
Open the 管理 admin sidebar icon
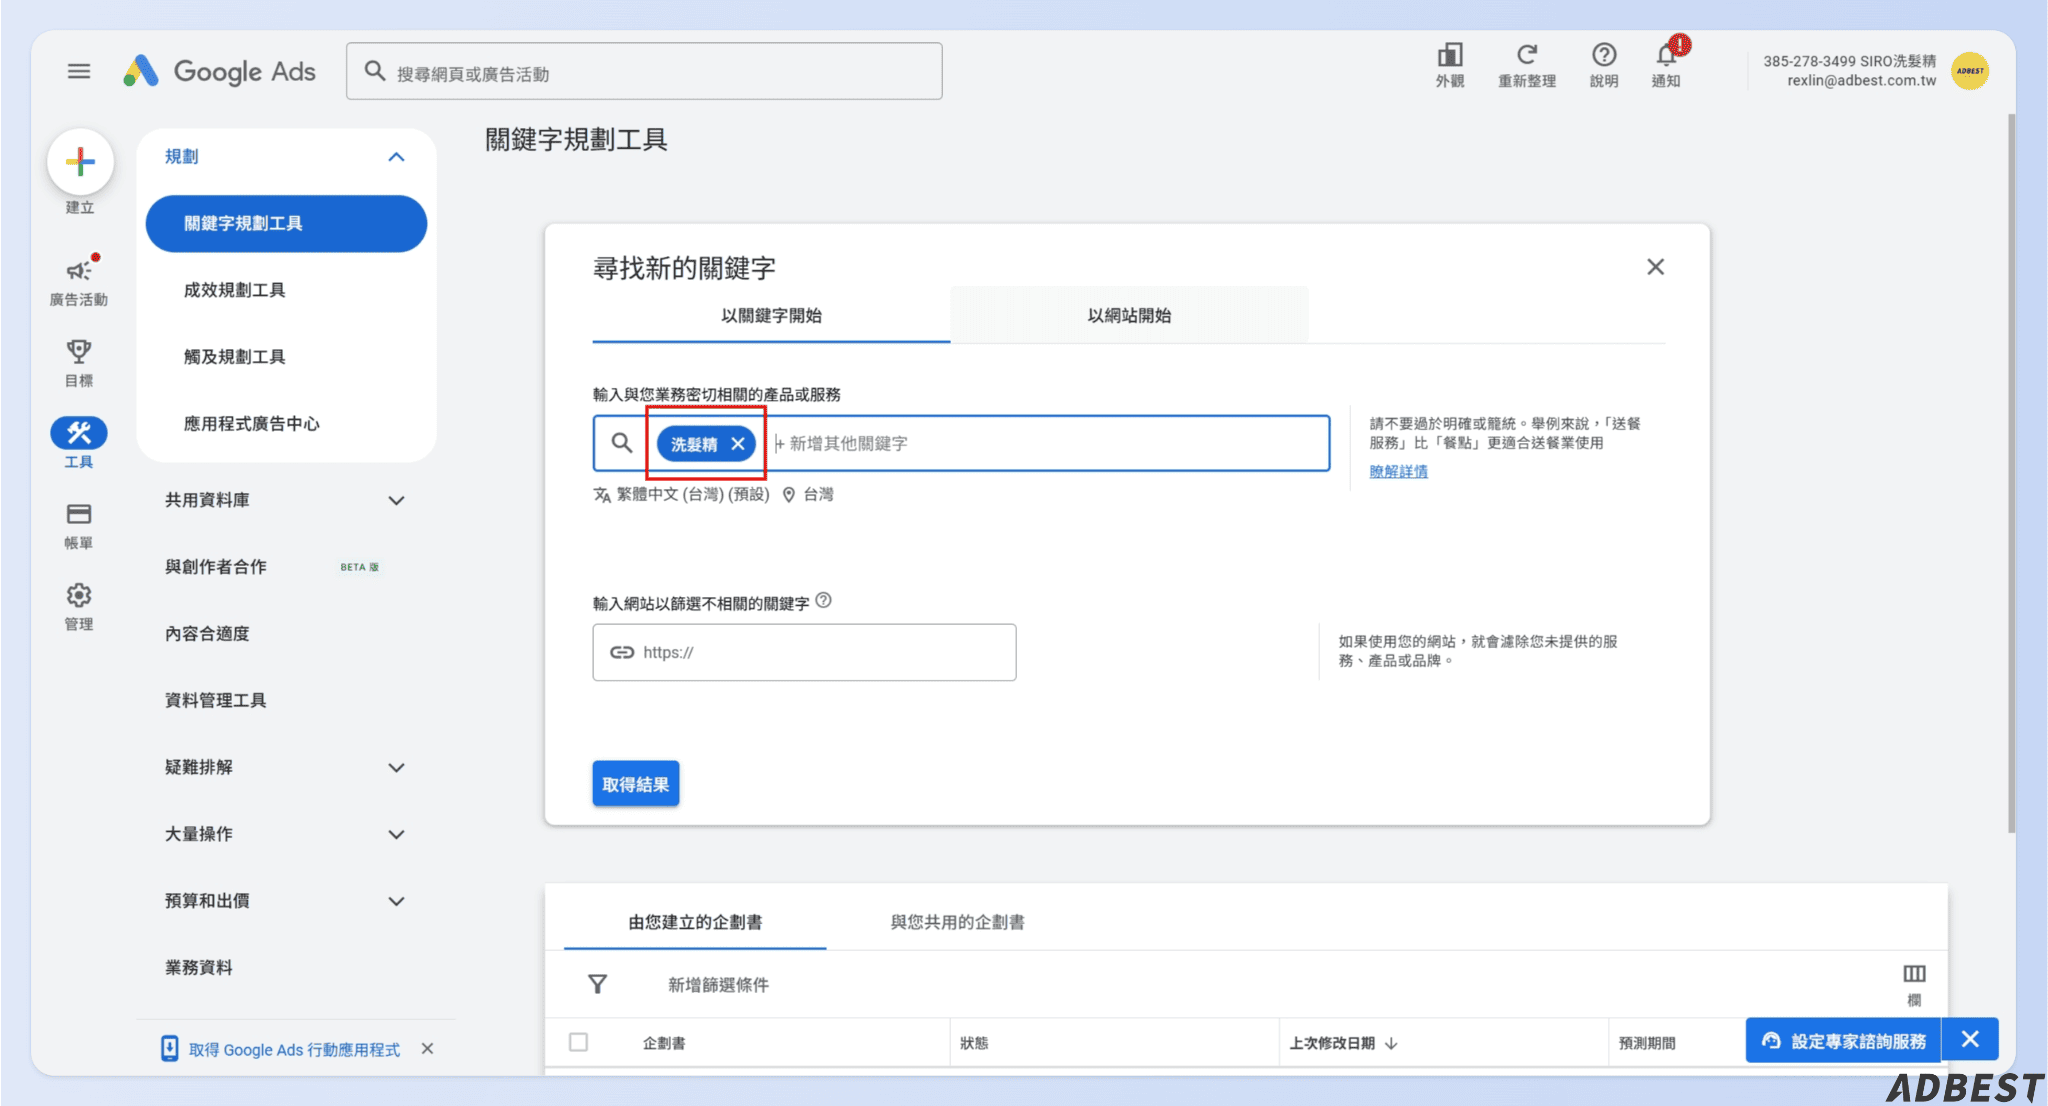[x=78, y=596]
